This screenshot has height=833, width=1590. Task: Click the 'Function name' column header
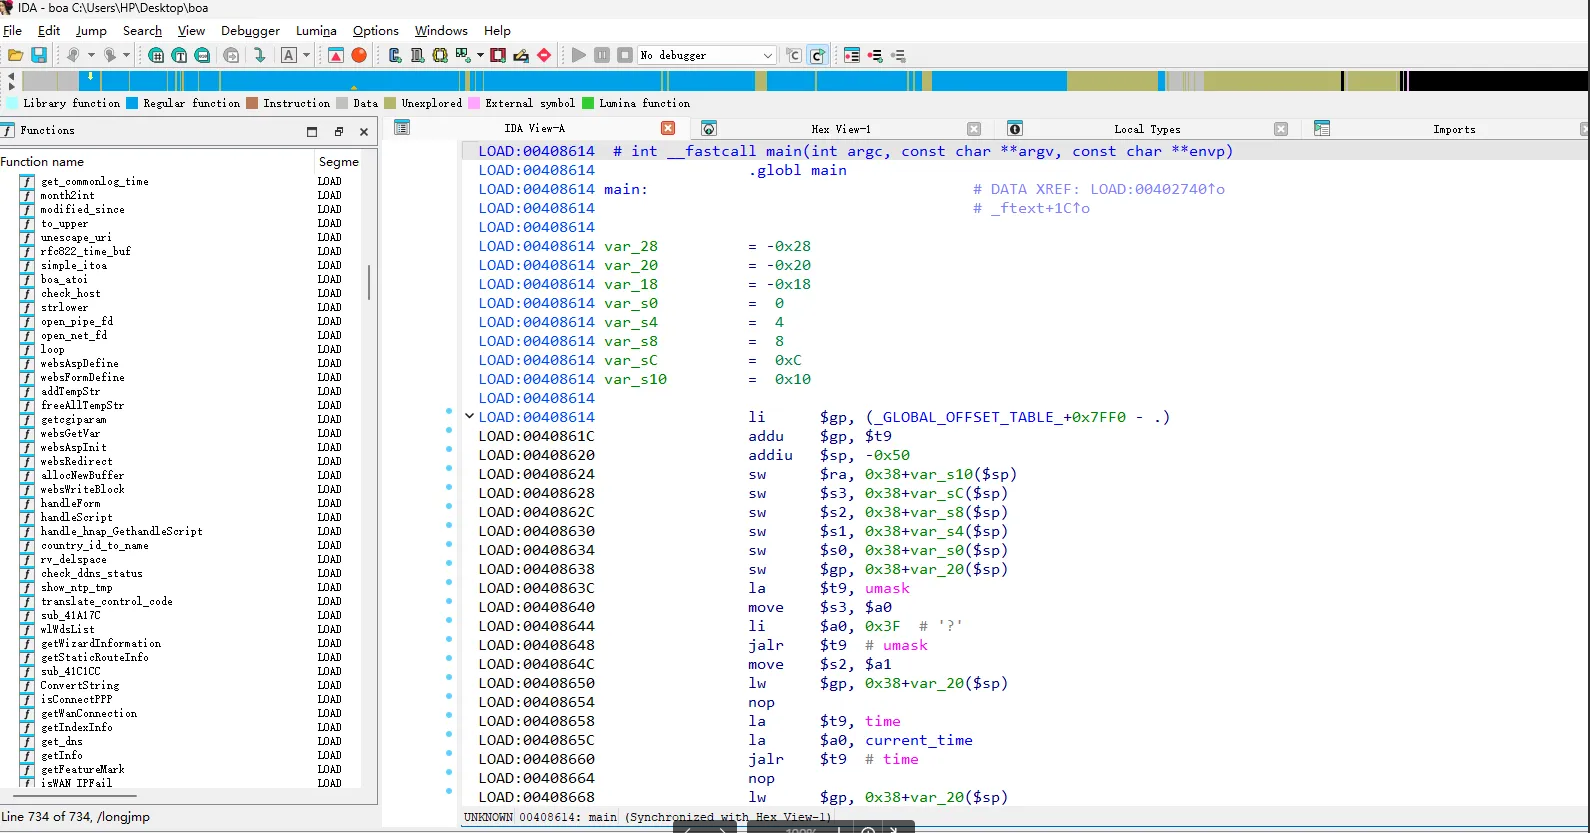42,162
